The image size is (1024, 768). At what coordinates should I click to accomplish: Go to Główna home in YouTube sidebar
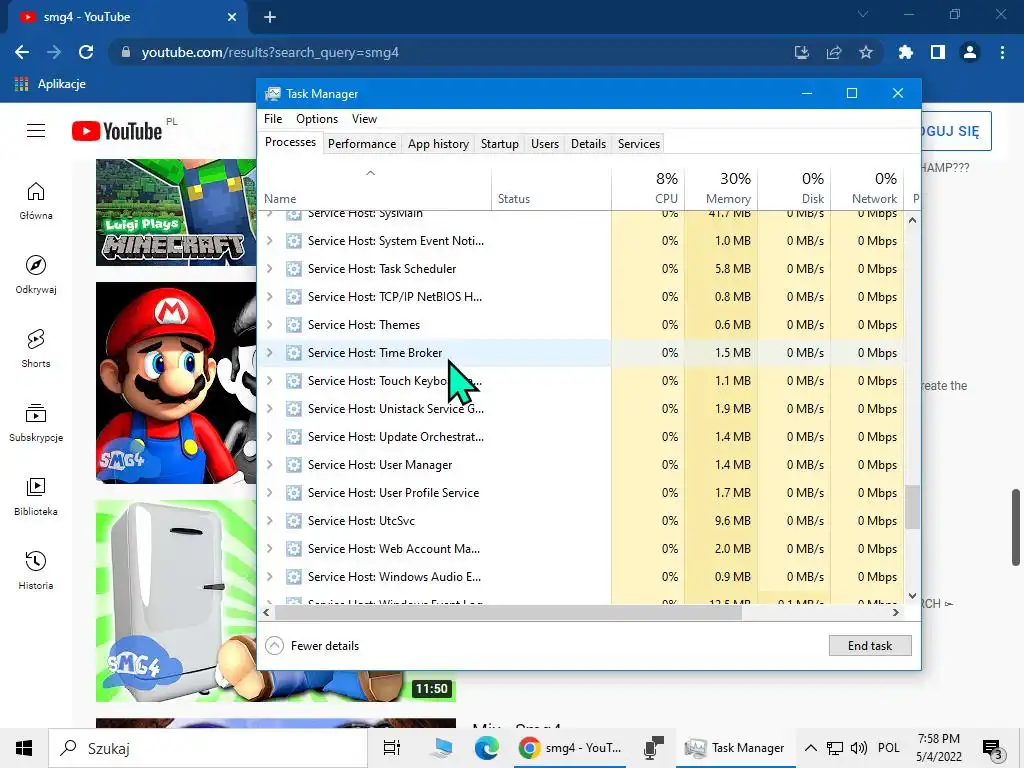(36, 201)
